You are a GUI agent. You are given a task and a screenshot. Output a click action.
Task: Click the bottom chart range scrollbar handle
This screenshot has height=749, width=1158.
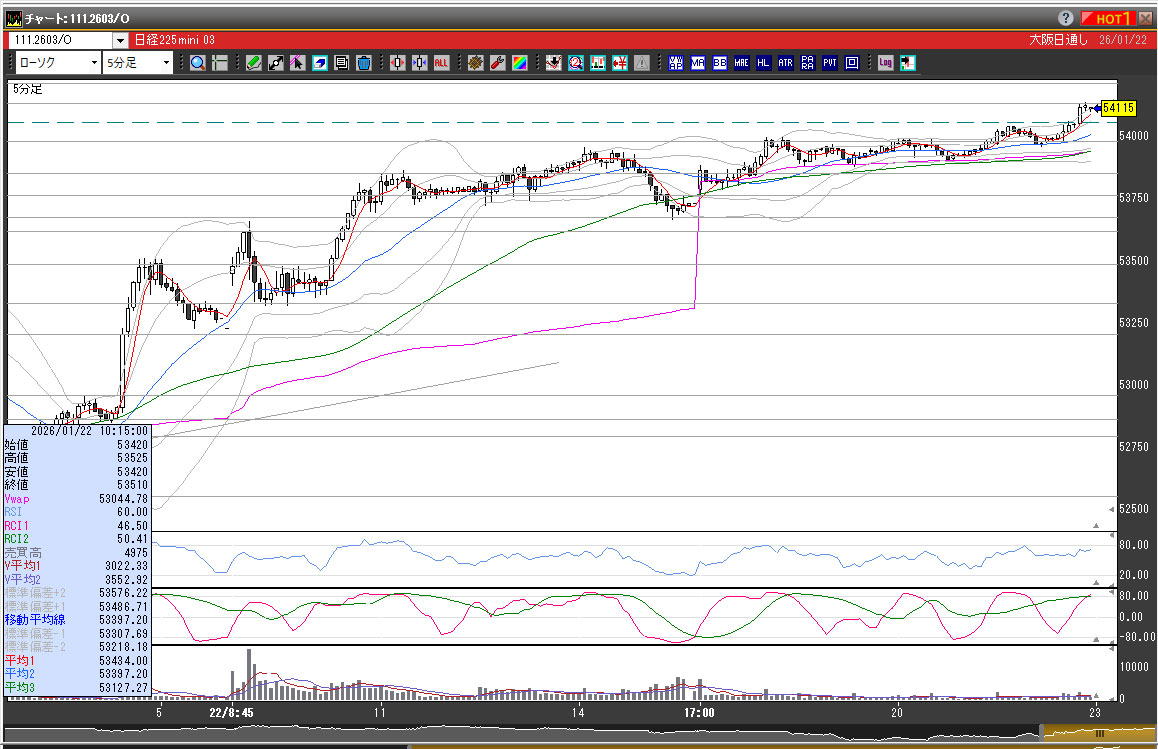click(x=1098, y=734)
